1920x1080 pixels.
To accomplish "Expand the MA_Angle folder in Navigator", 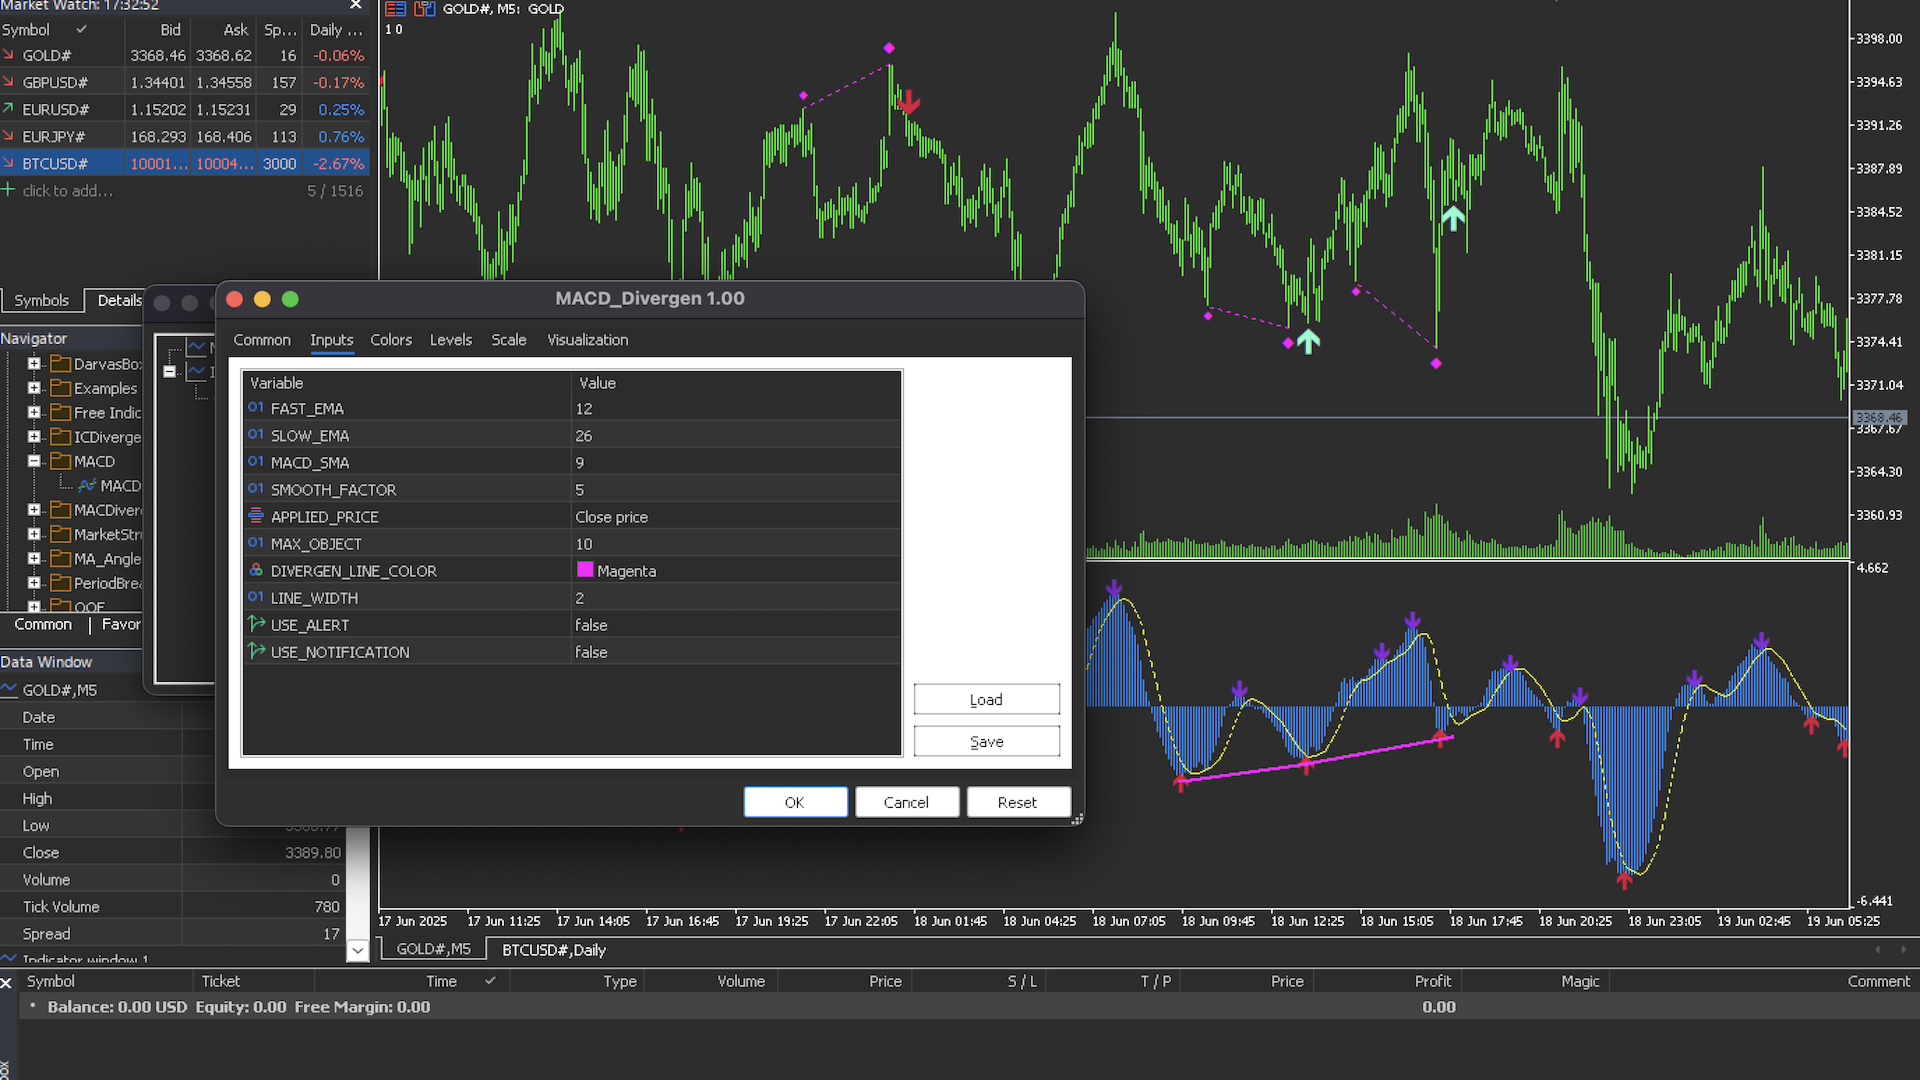I will point(34,558).
